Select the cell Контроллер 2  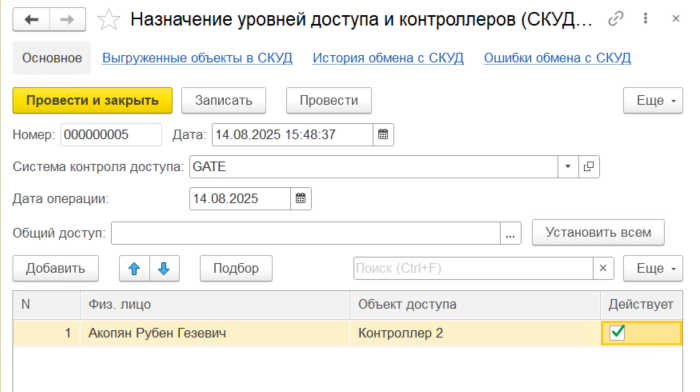point(475,333)
